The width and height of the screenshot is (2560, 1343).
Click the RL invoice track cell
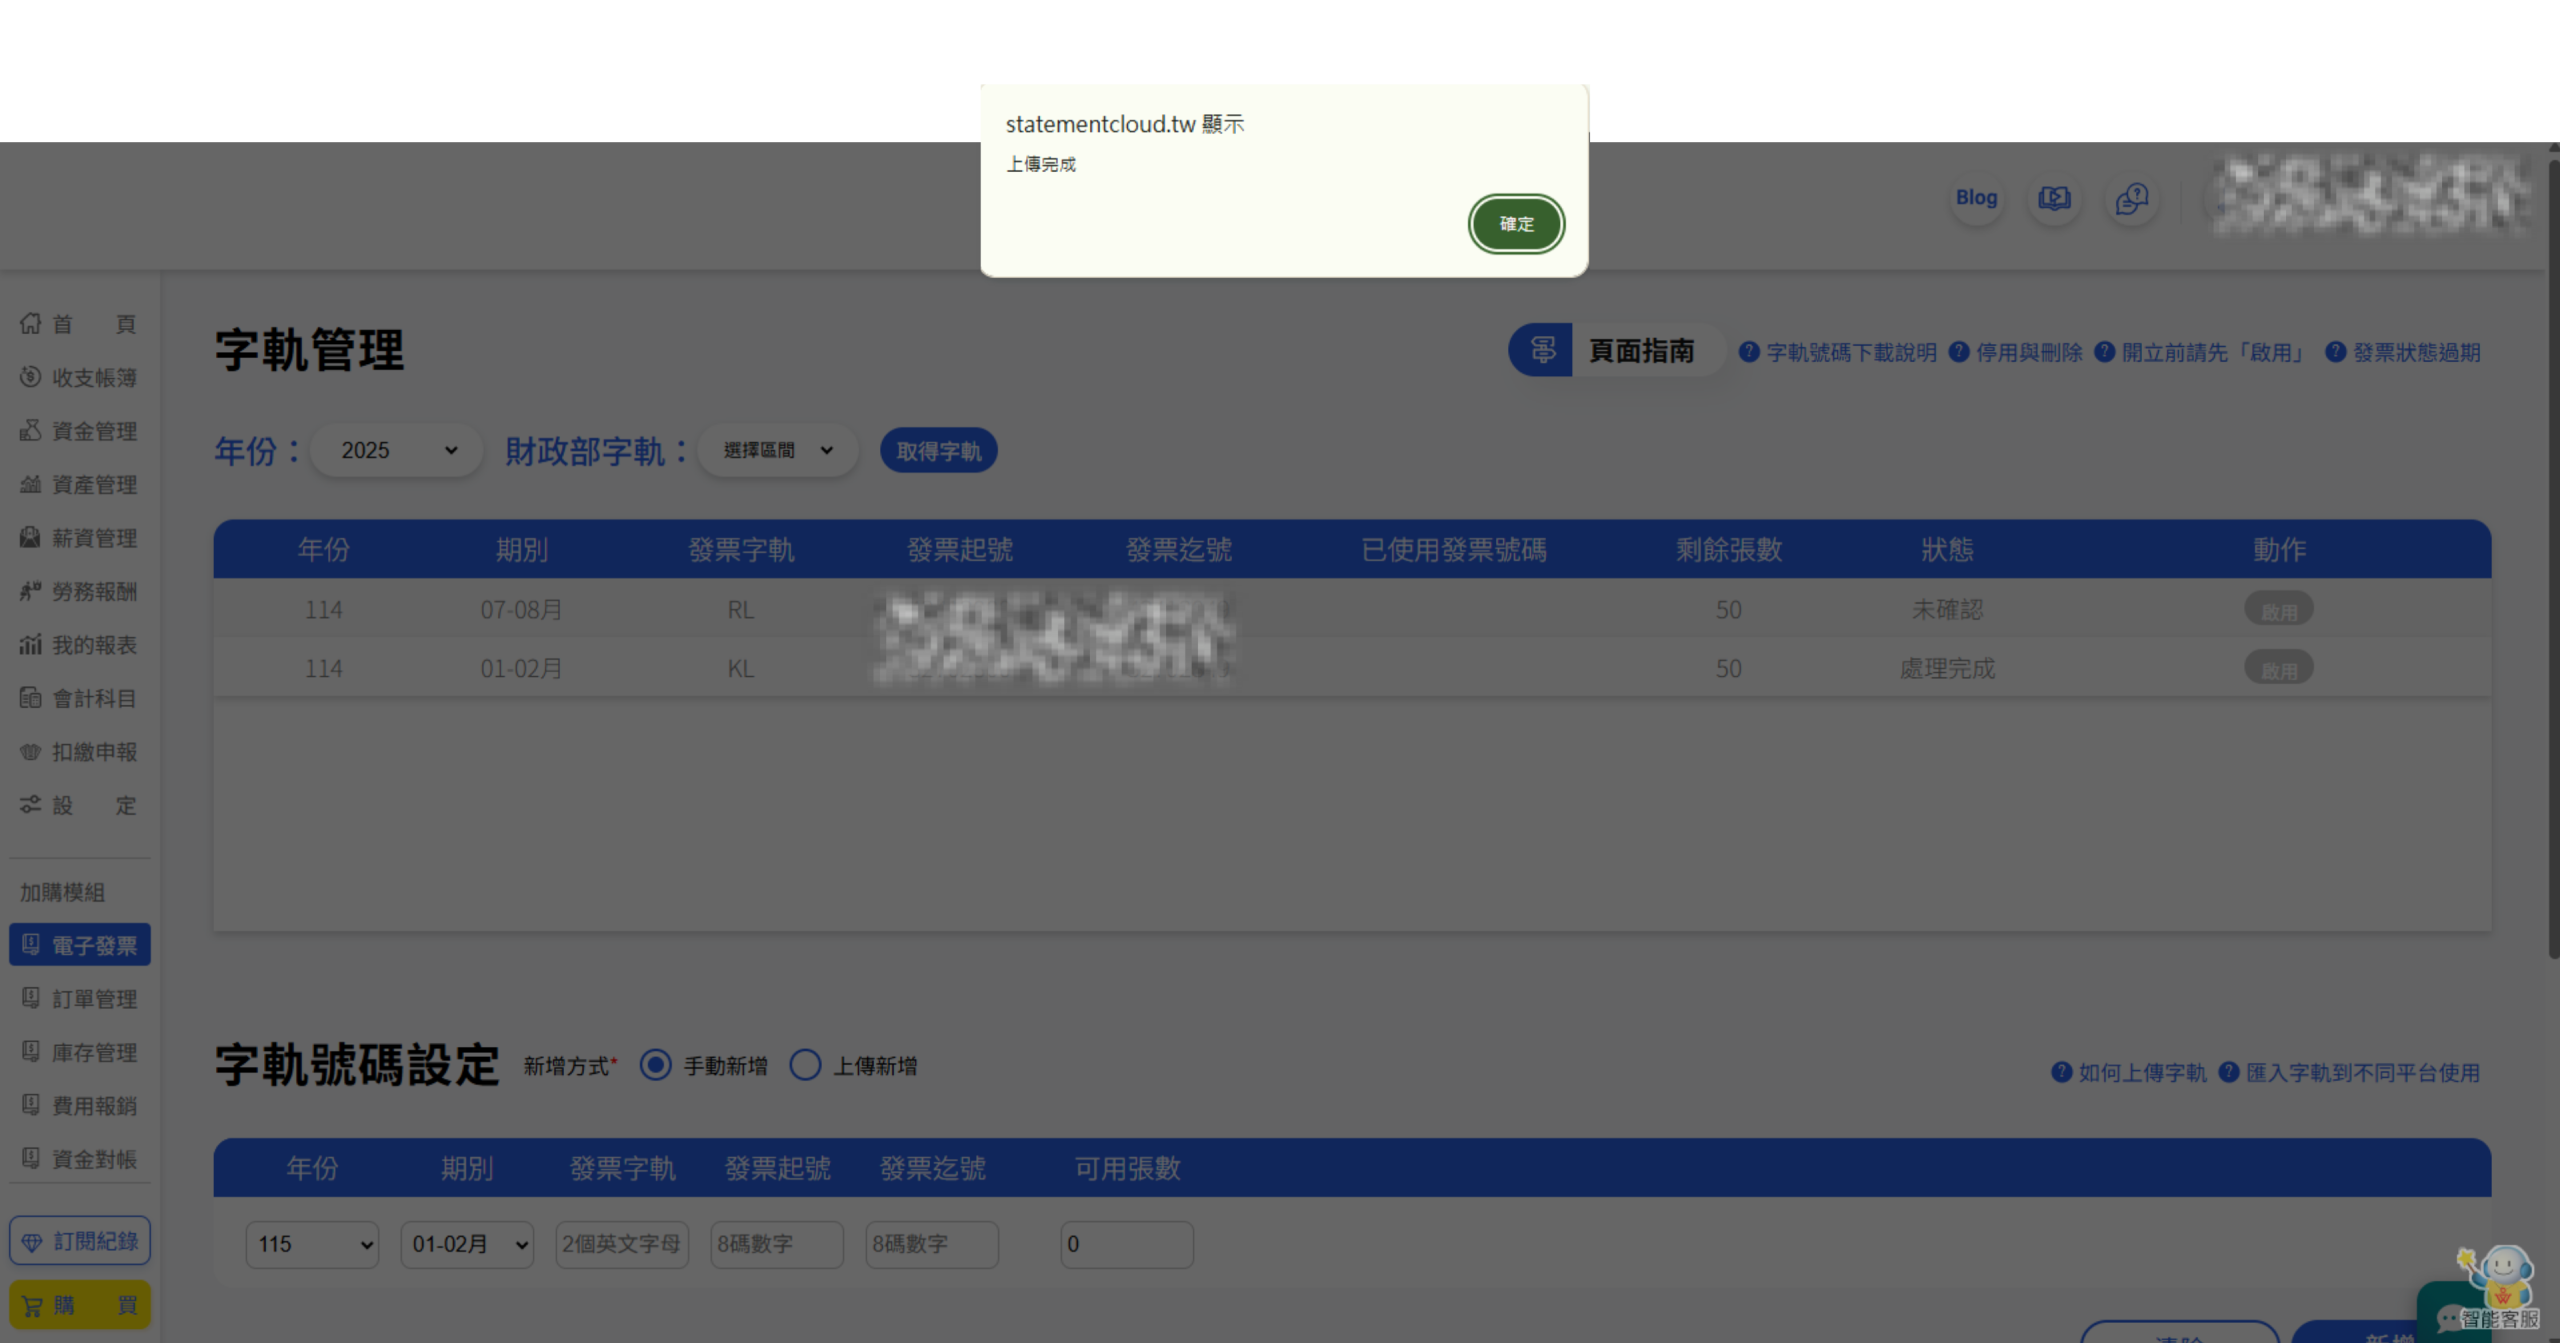740,609
